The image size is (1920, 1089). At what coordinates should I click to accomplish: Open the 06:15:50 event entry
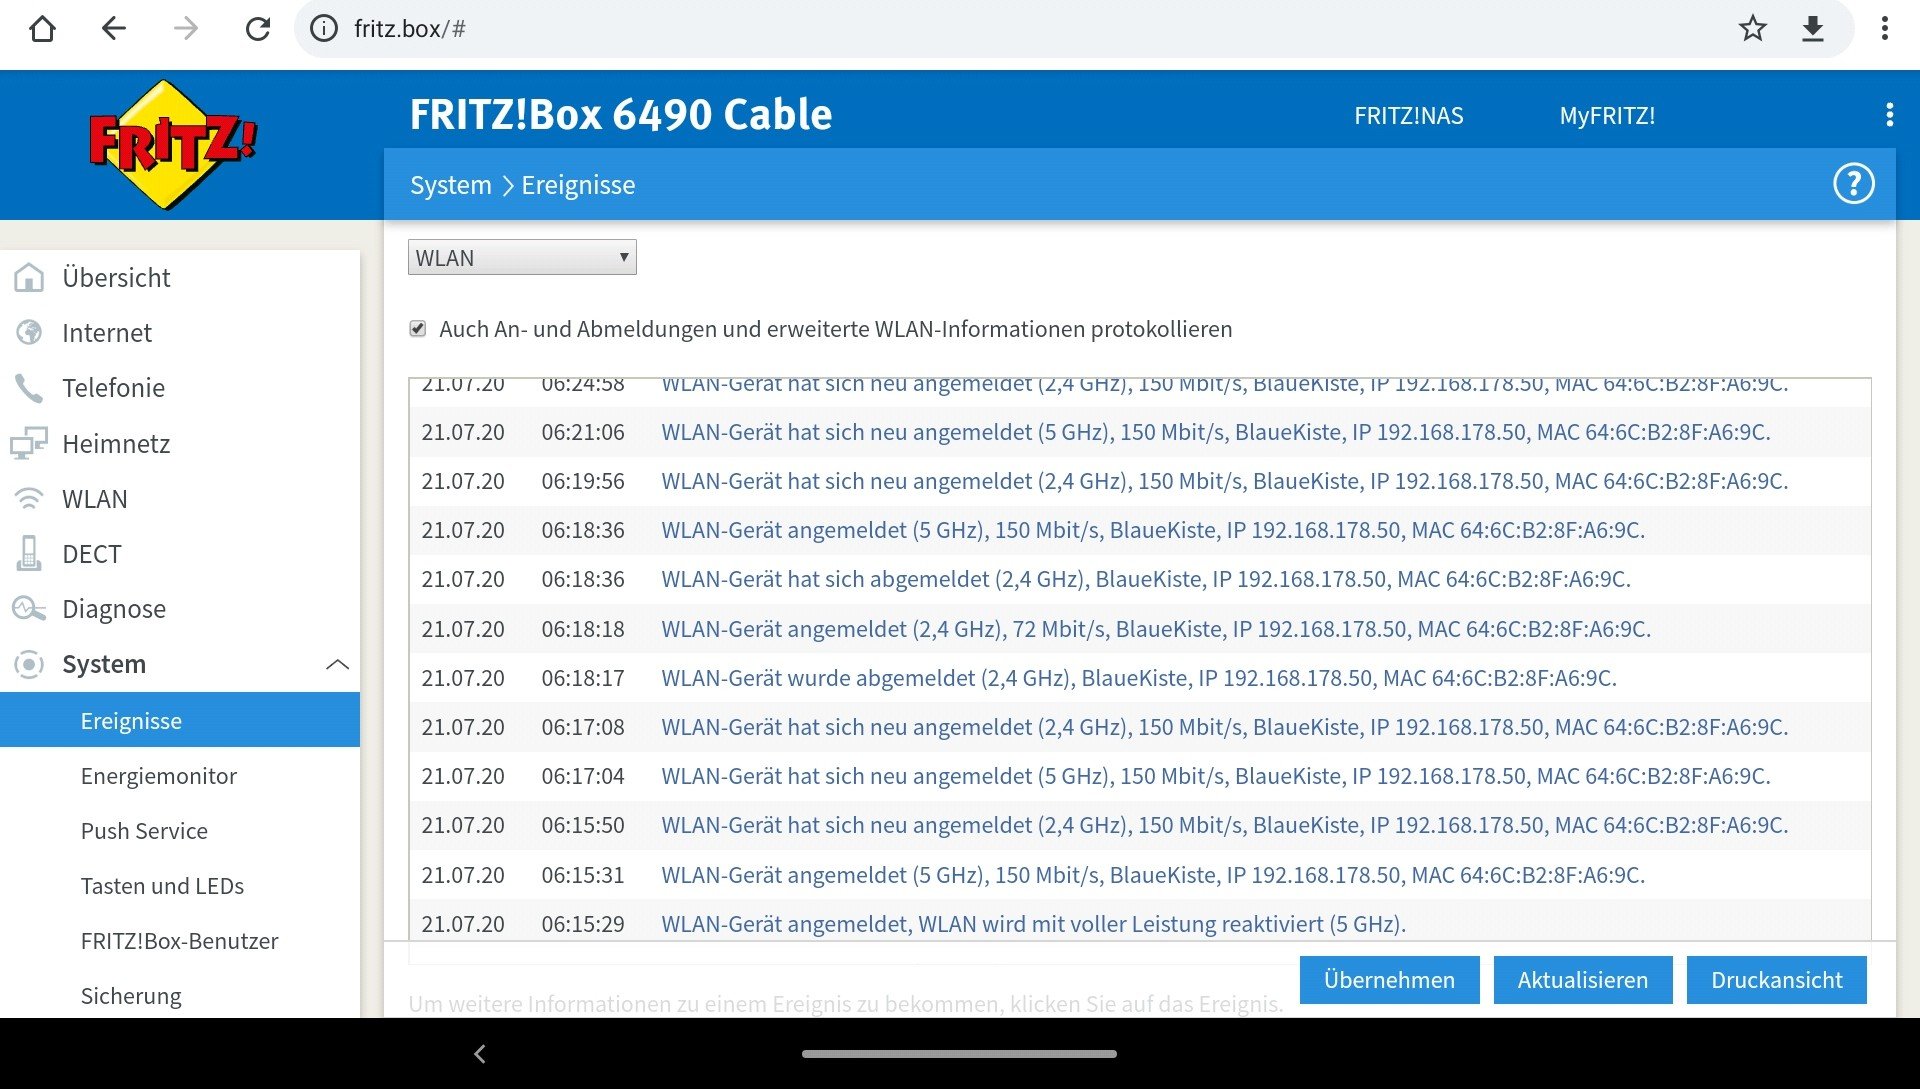[1140, 825]
